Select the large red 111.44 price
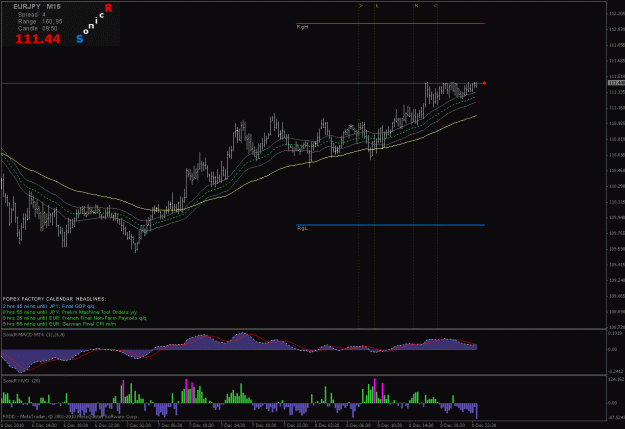 point(38,39)
